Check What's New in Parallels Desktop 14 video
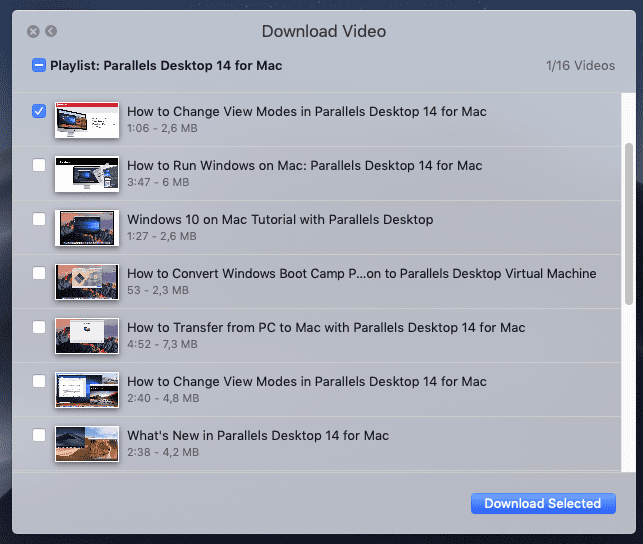This screenshot has width=643, height=544. 39,435
